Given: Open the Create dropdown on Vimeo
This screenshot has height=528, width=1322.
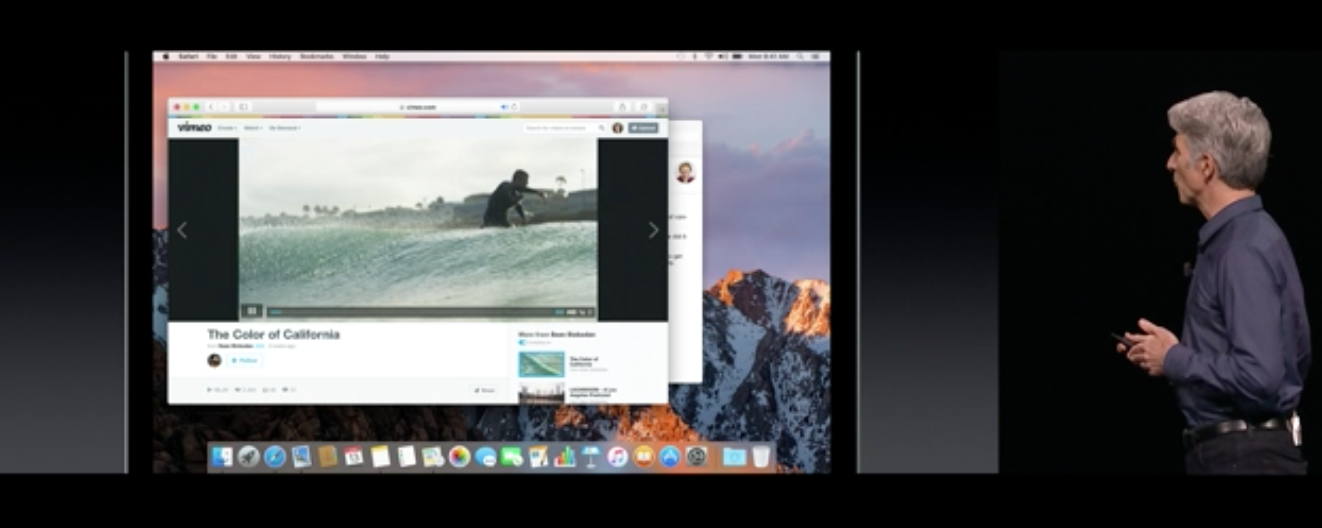Looking at the screenshot, I should pyautogui.click(x=227, y=128).
